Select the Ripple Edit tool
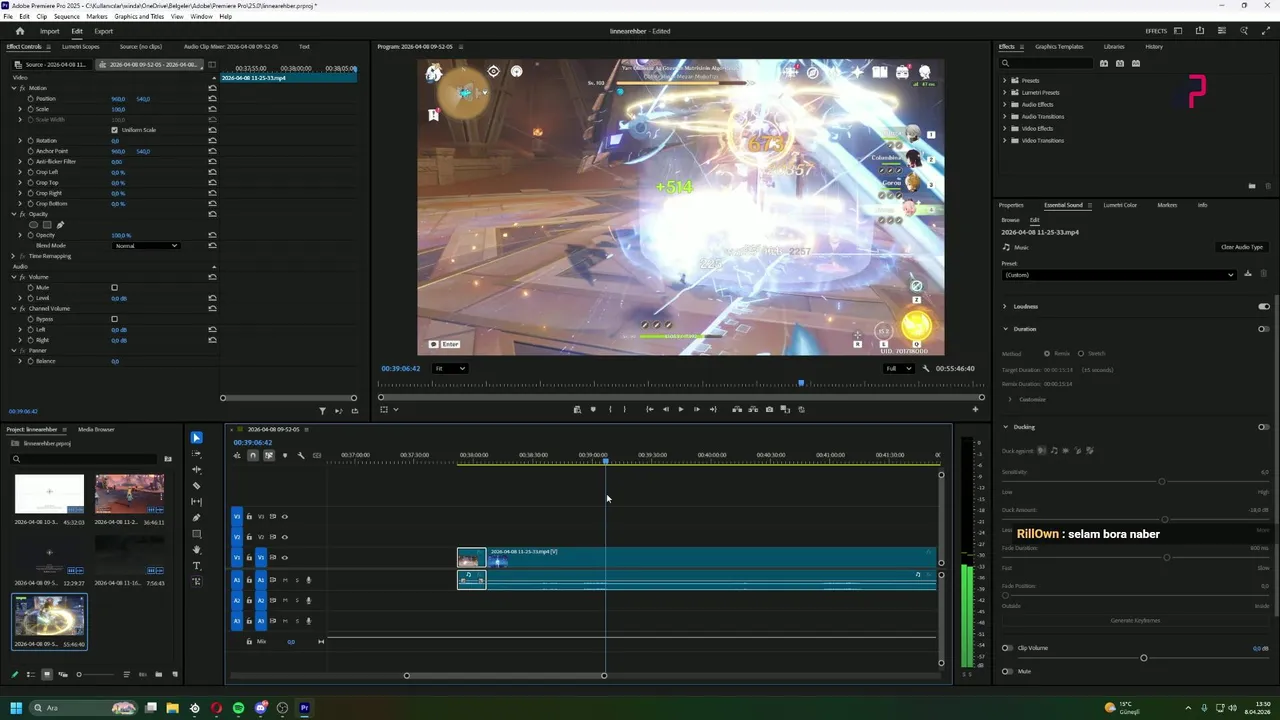Viewport: 1280px width, 720px height. pyautogui.click(x=196, y=469)
